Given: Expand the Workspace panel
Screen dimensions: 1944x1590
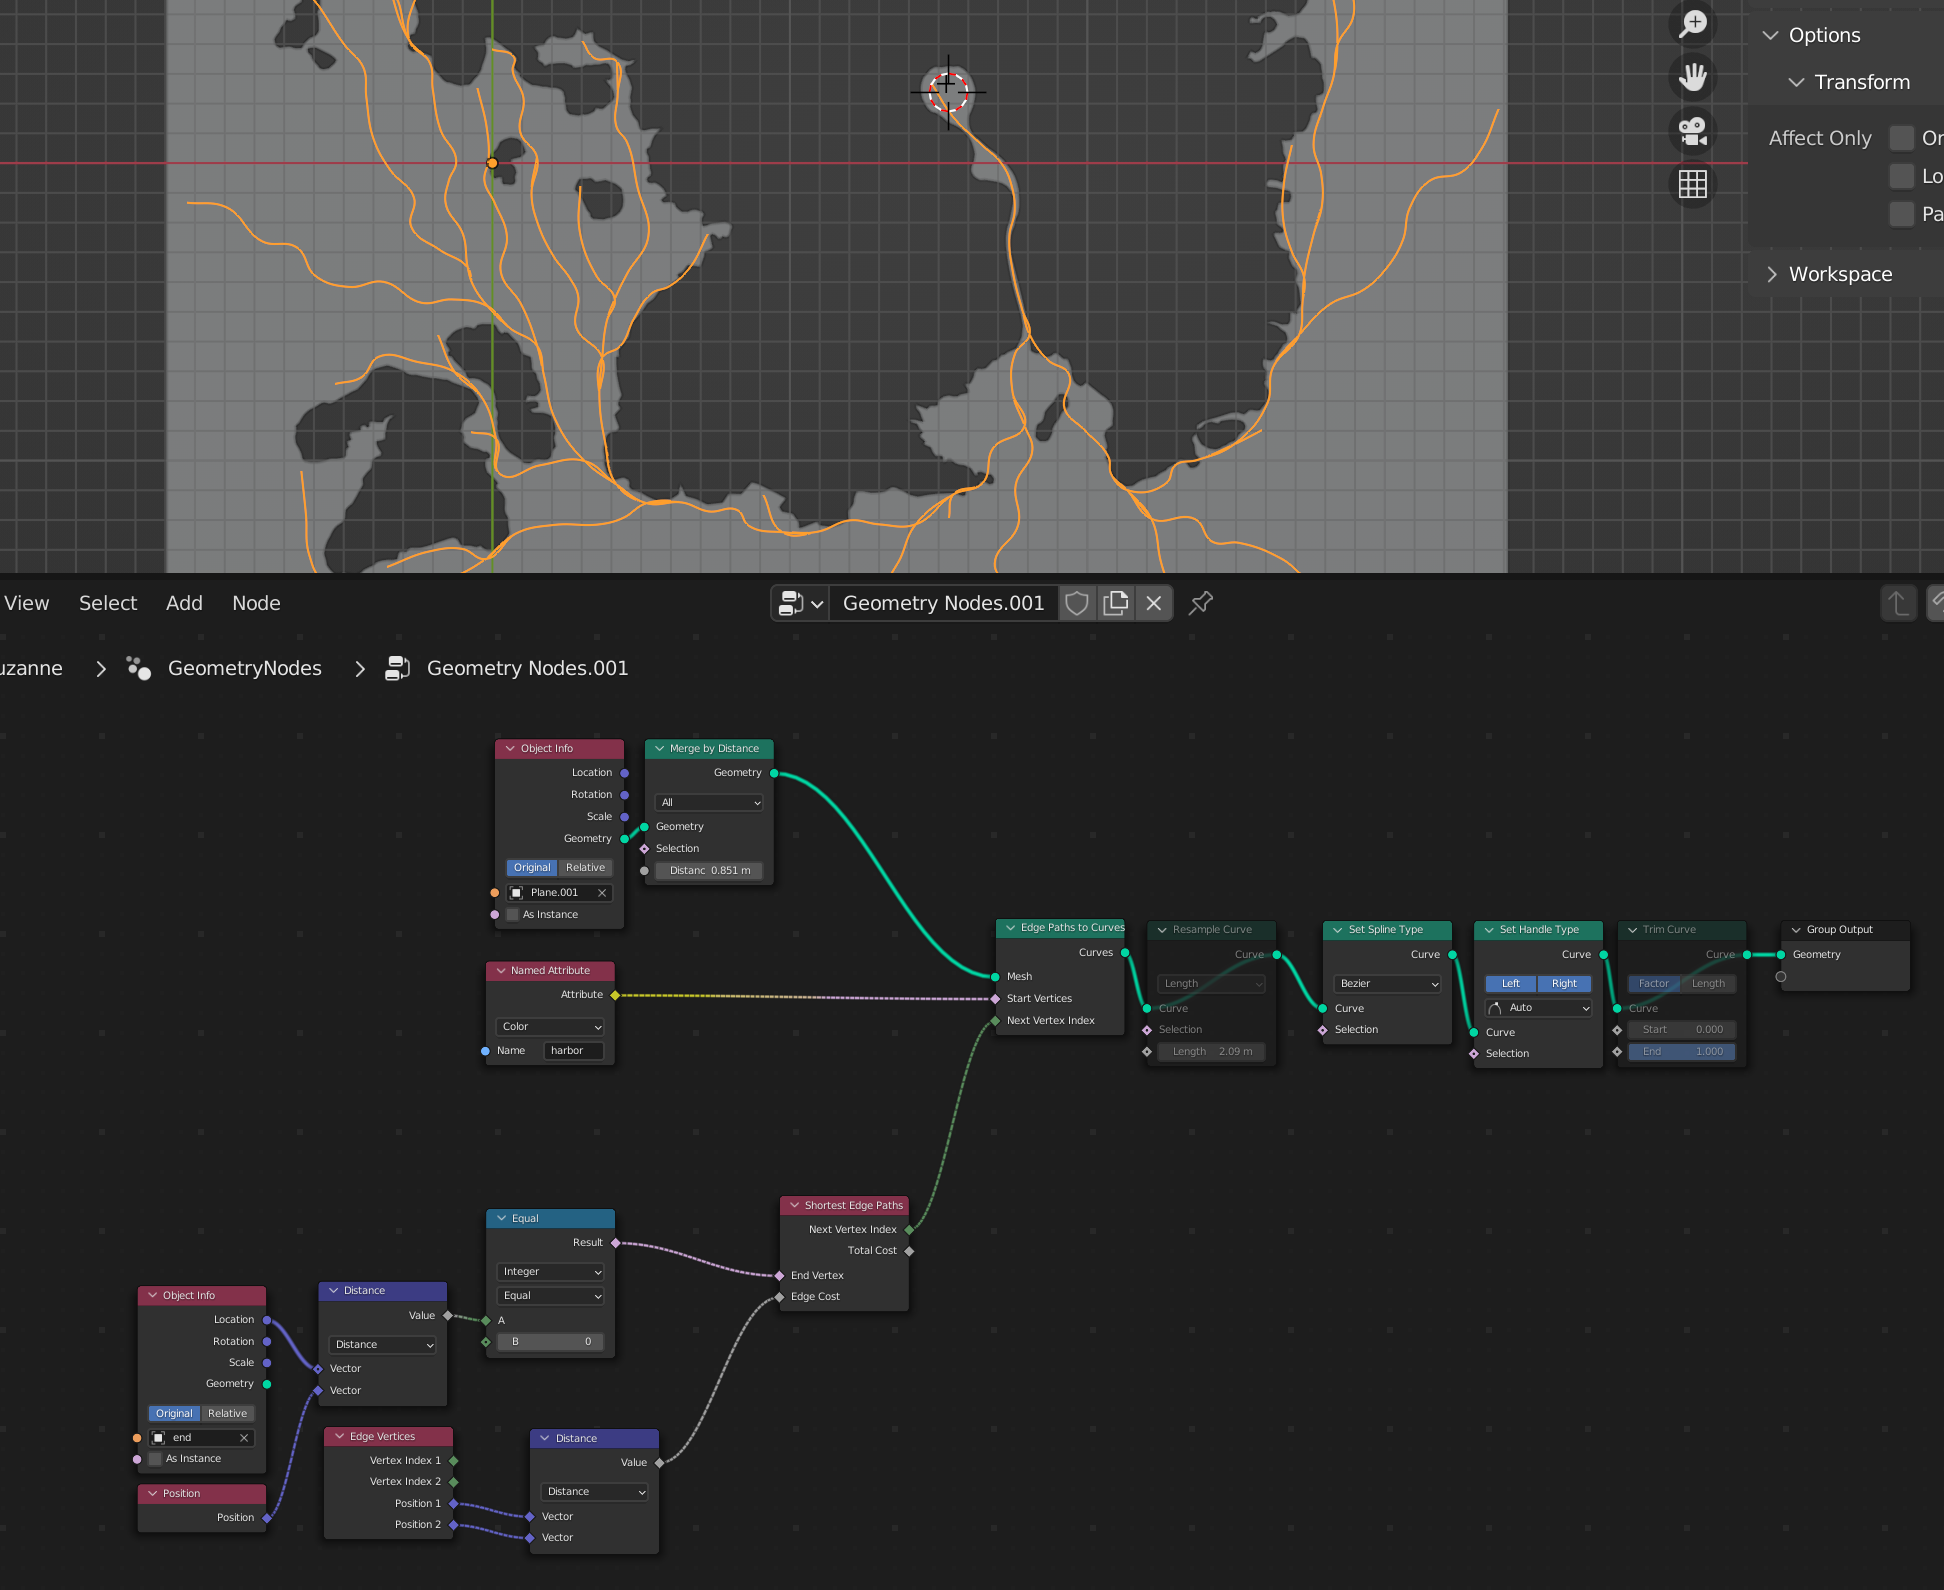Looking at the screenshot, I should click(1840, 274).
